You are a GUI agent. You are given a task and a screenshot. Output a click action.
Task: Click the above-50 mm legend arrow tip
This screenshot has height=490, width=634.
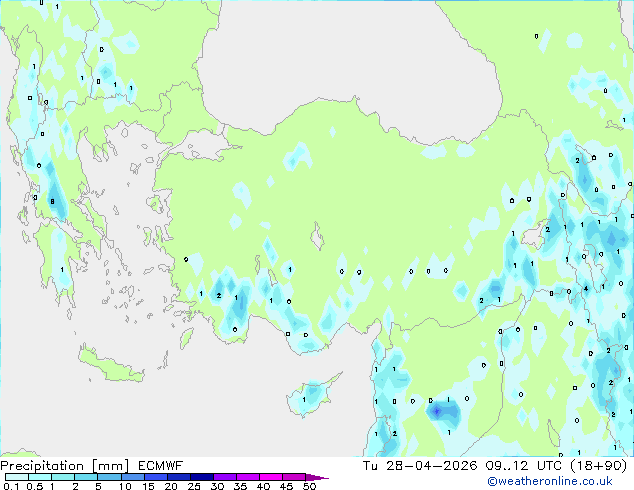[317, 477]
